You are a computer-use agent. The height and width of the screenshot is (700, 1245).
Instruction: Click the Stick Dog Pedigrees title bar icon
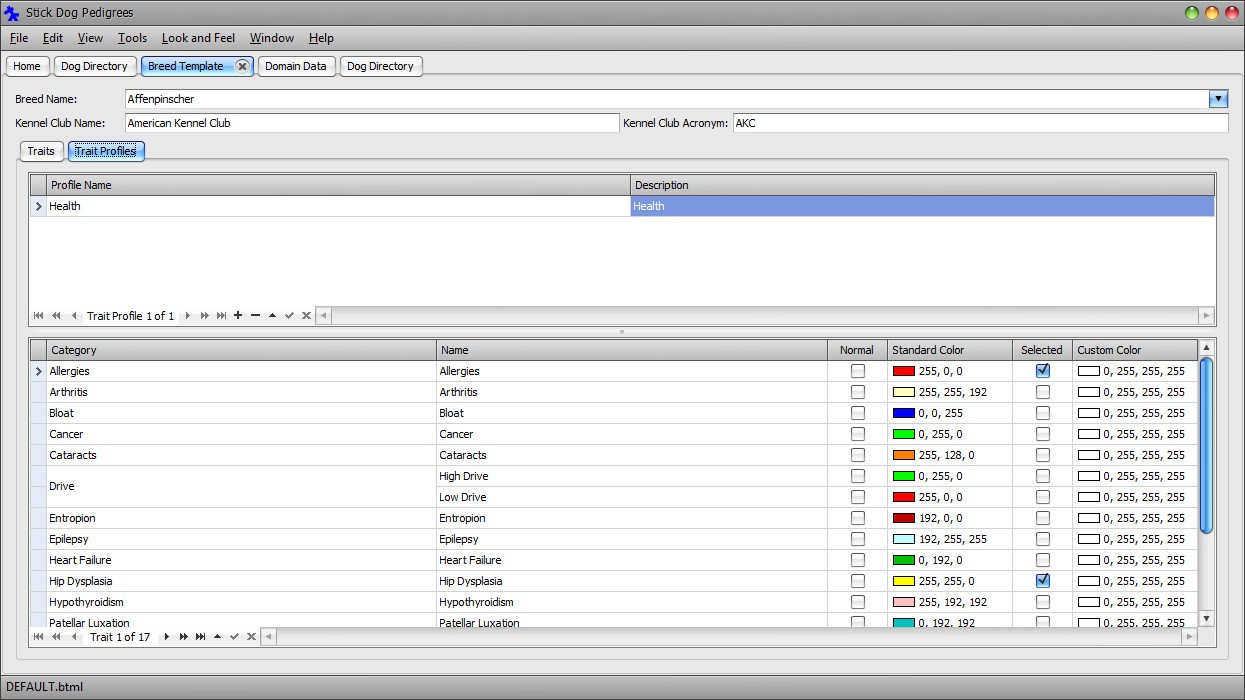(10, 12)
